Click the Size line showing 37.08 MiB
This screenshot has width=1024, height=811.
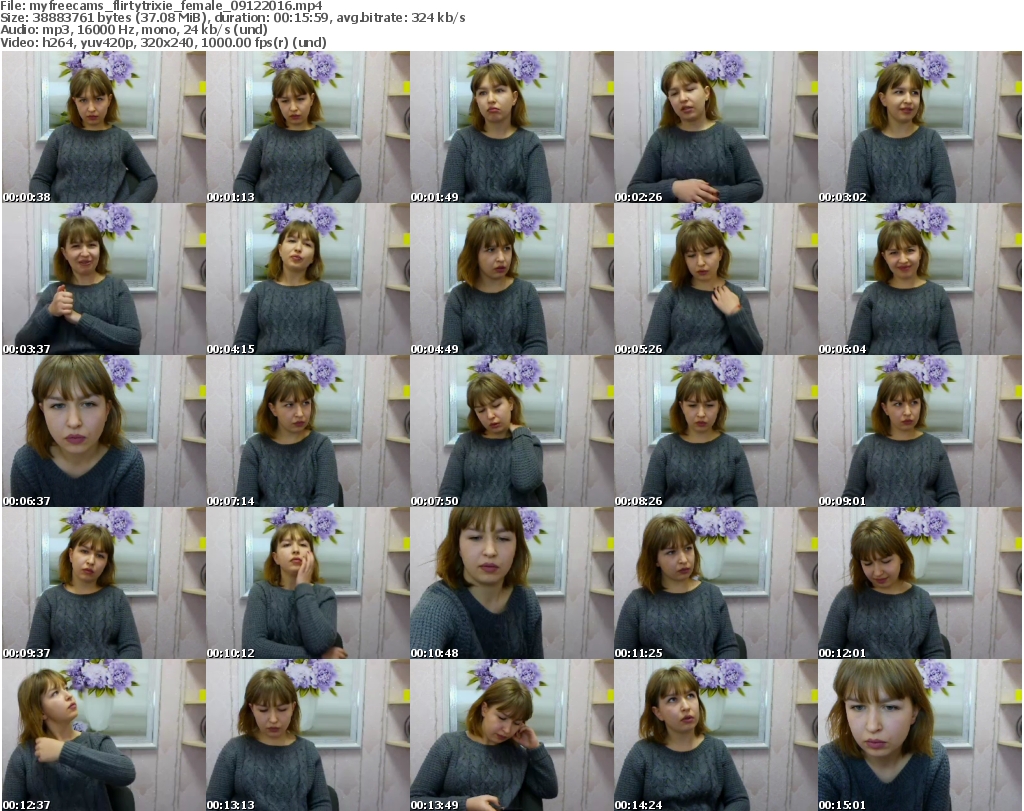click(x=232, y=18)
